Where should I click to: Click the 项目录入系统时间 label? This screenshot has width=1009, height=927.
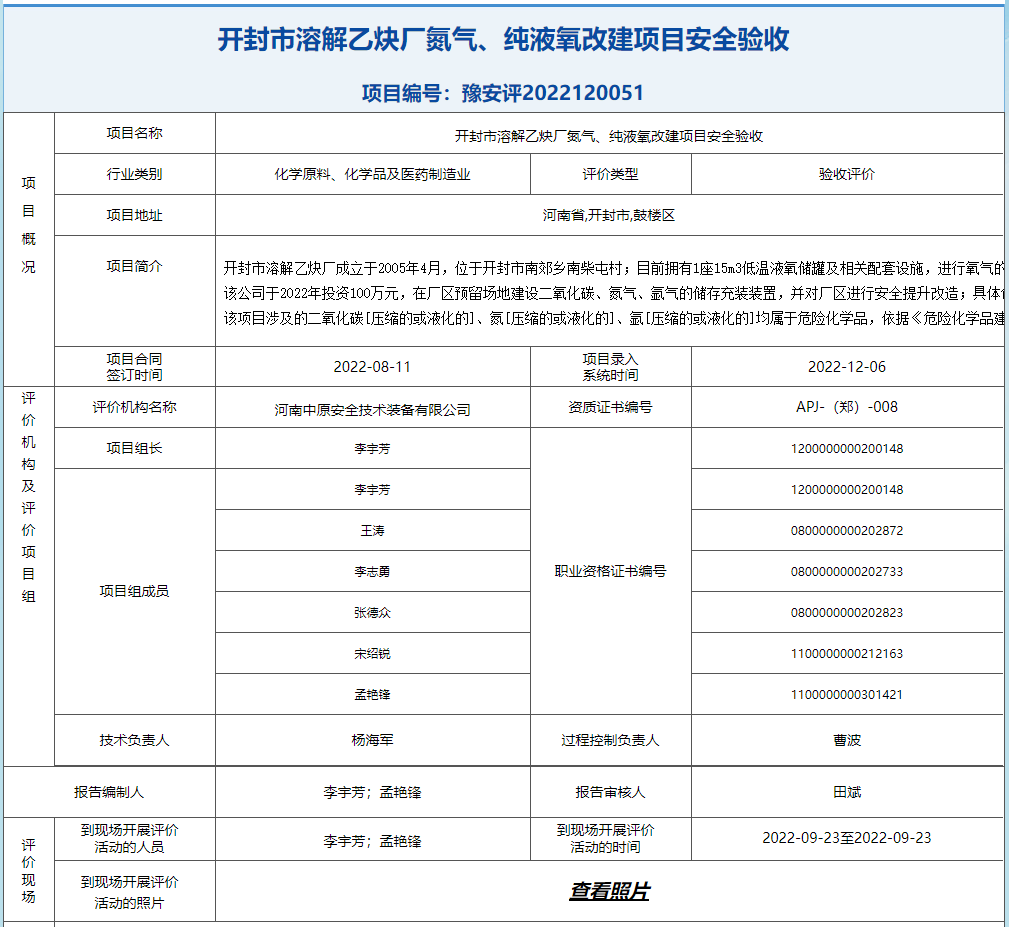[x=610, y=367]
